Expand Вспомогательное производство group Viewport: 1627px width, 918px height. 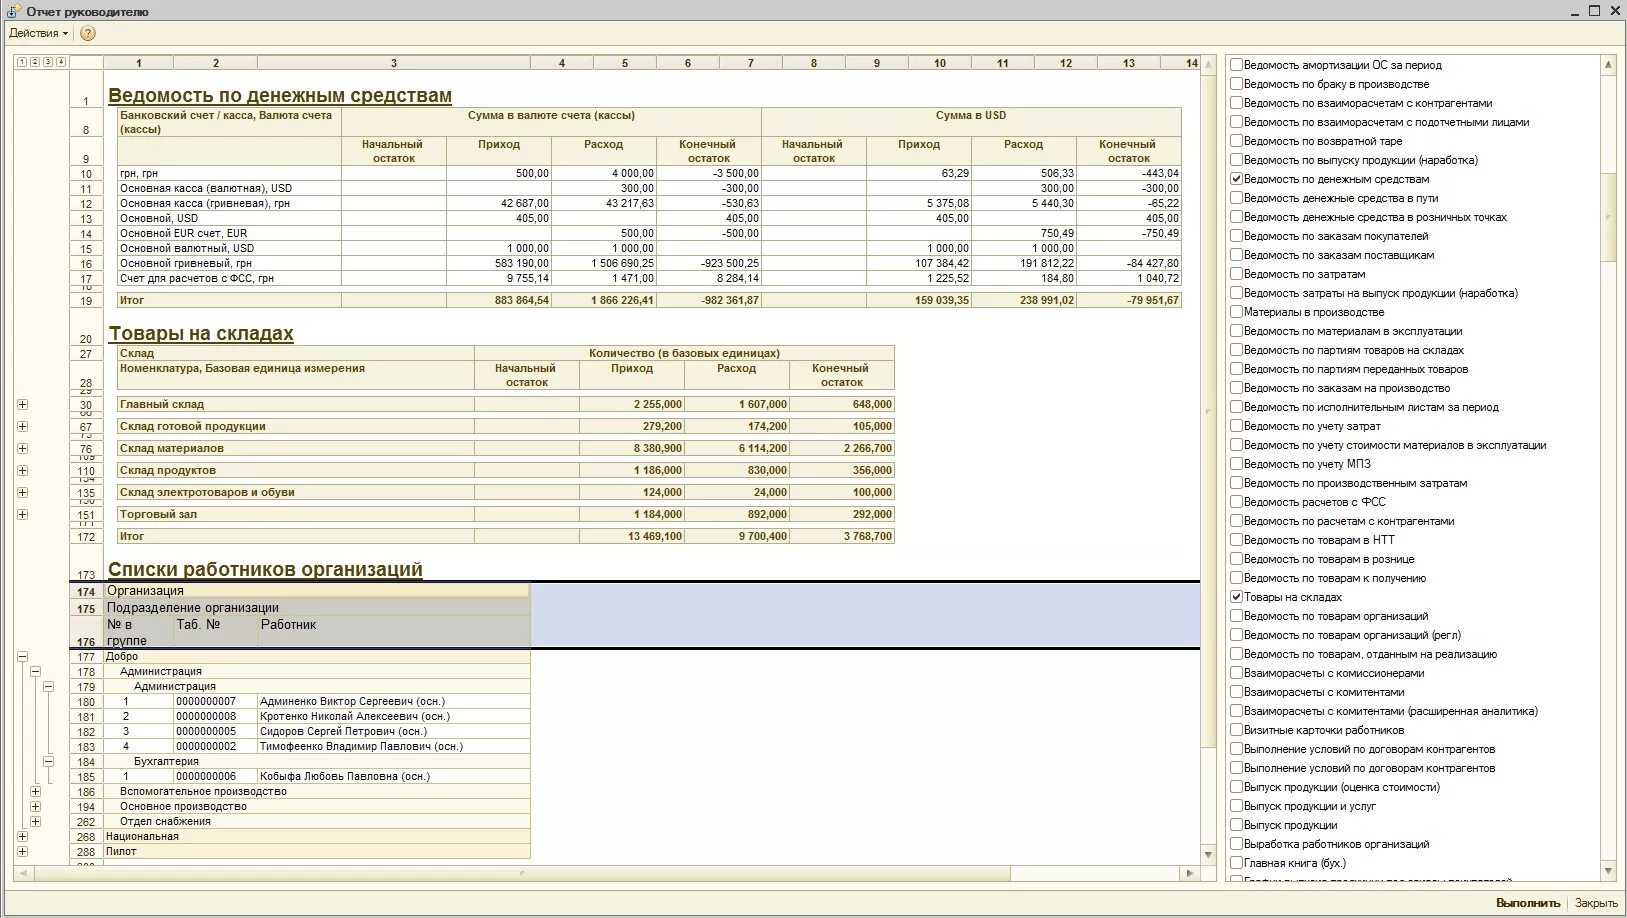(35, 792)
